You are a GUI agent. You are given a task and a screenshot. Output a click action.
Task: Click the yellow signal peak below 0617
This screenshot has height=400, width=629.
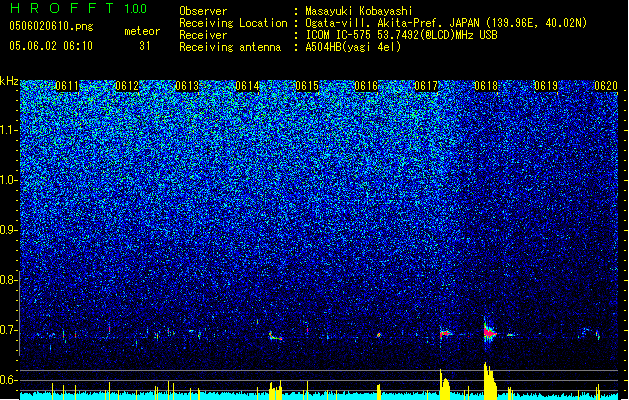(x=444, y=384)
